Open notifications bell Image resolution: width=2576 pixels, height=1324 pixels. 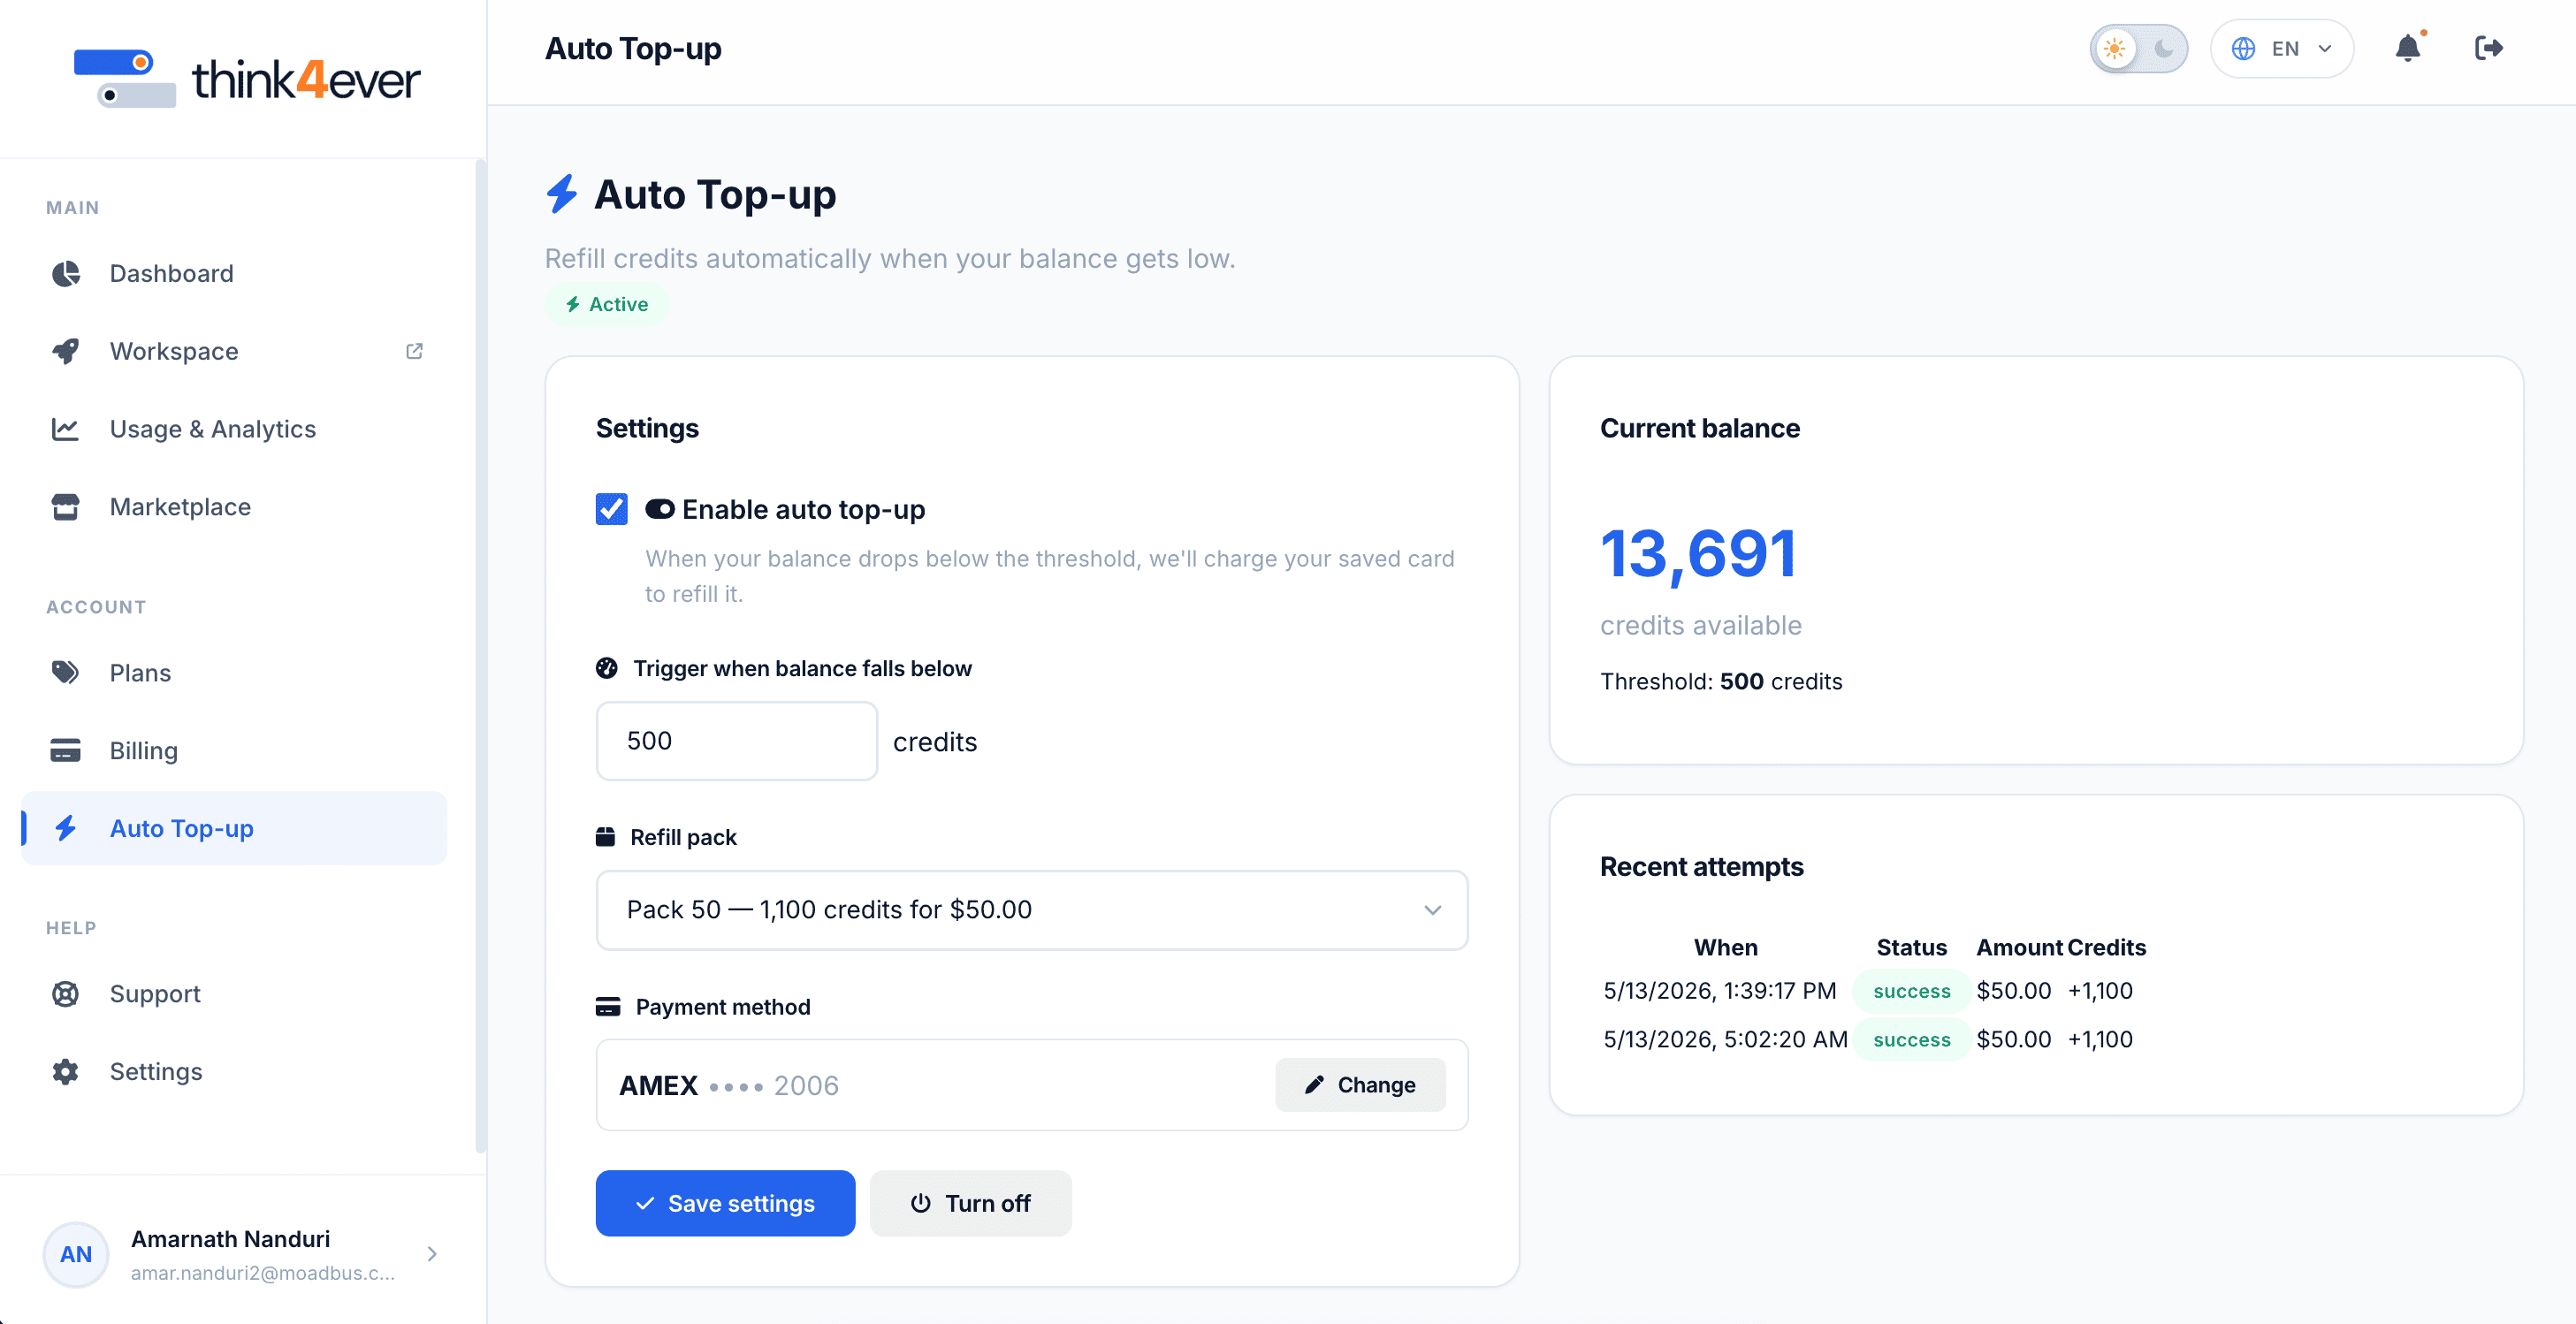pos(2408,48)
